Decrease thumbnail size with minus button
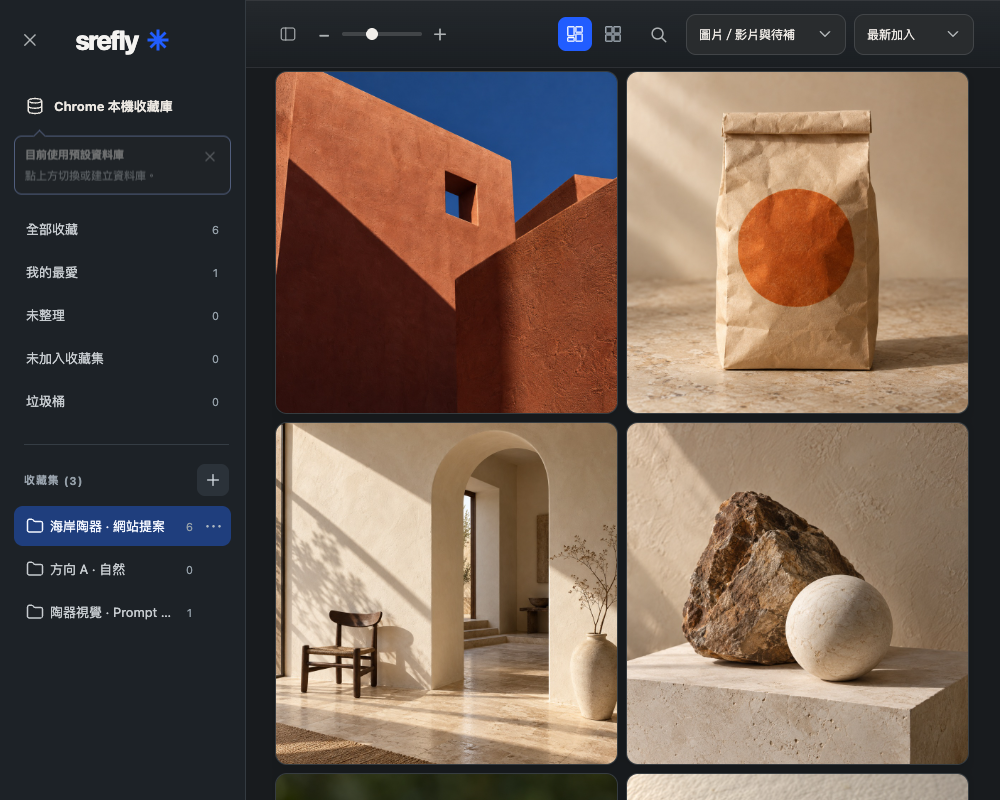The width and height of the screenshot is (1000, 800). pyautogui.click(x=324, y=35)
